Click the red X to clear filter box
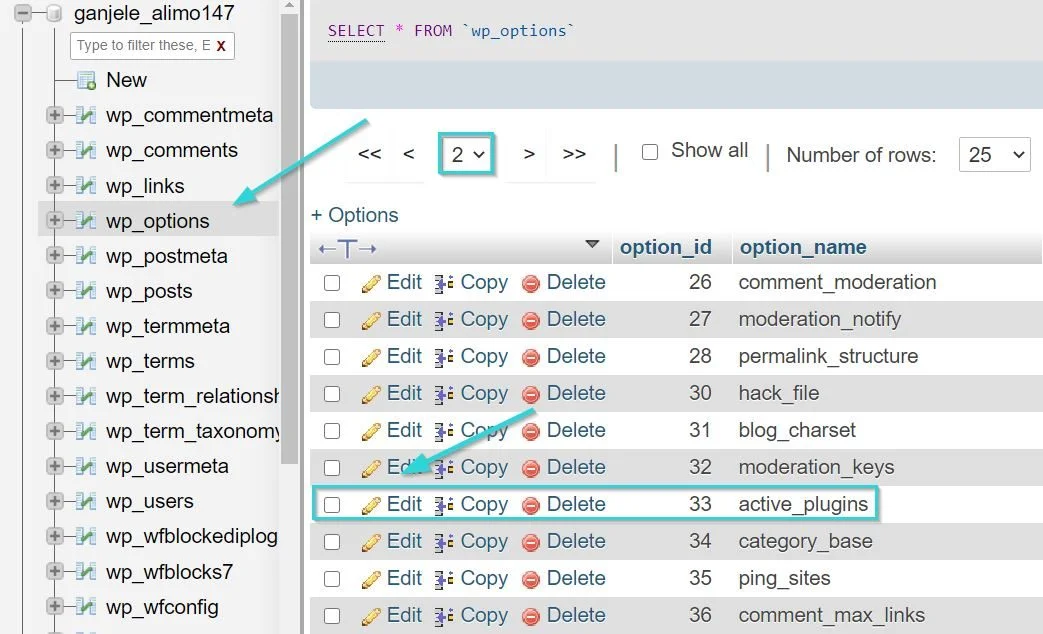Viewport: 1043px width, 634px height. pyautogui.click(x=221, y=46)
